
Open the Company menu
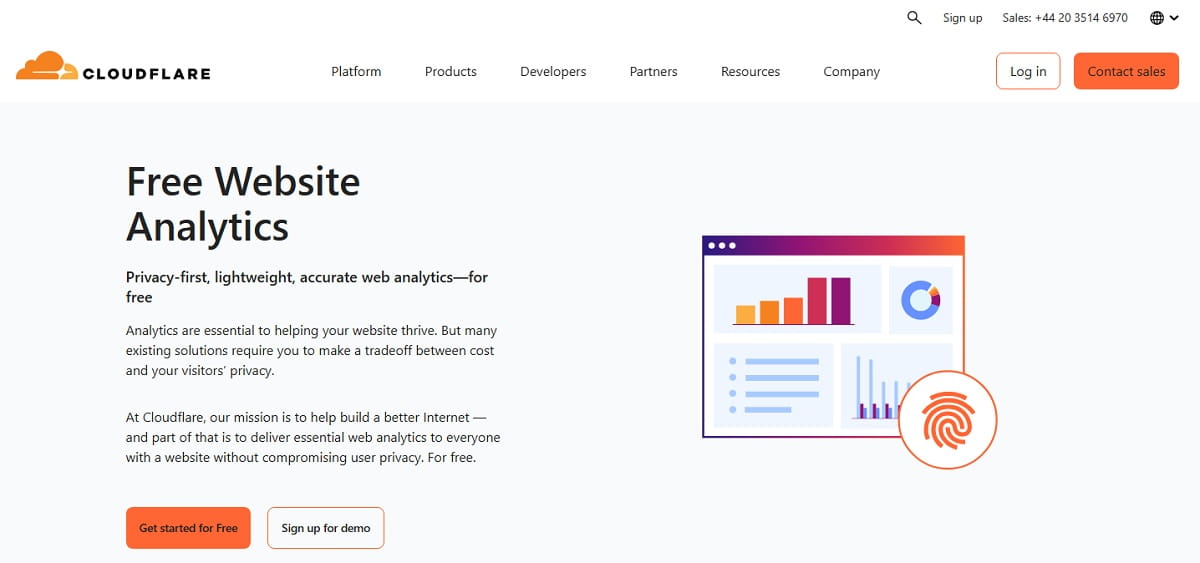coord(852,72)
